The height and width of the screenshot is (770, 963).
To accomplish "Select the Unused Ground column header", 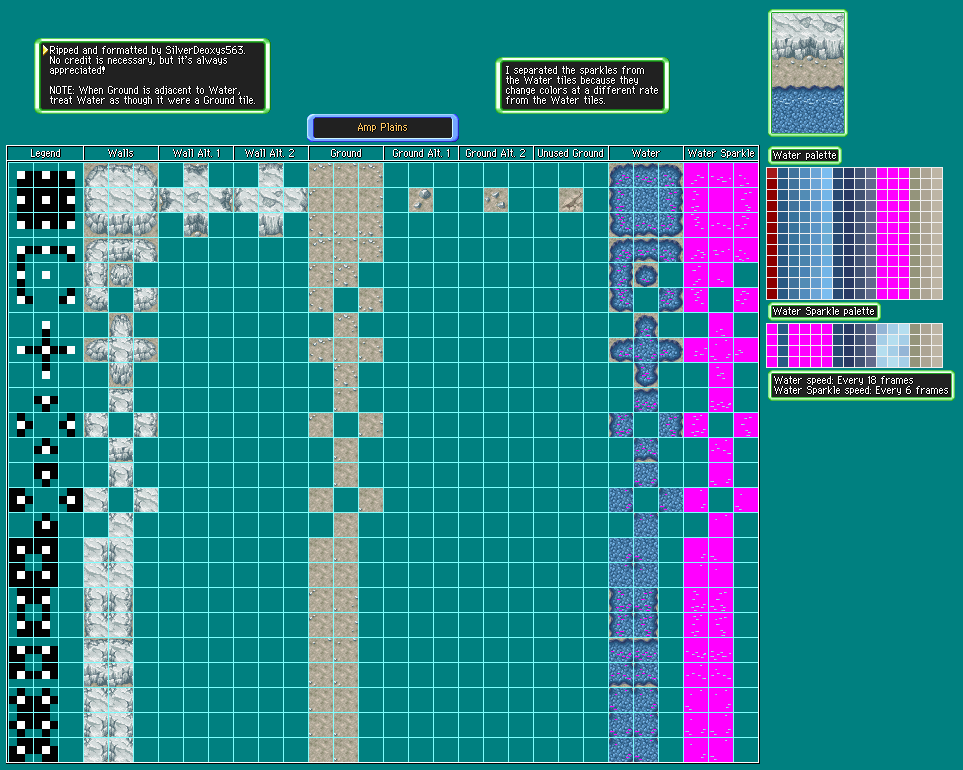I will [x=571, y=153].
